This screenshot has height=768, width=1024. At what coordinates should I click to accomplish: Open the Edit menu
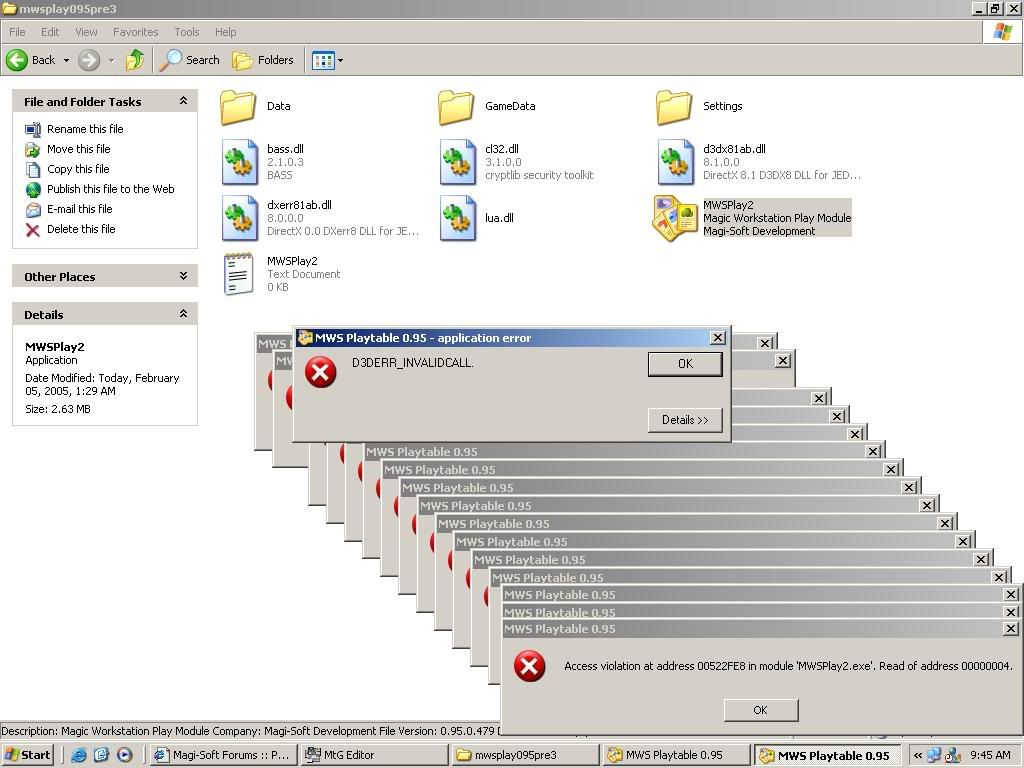[50, 32]
